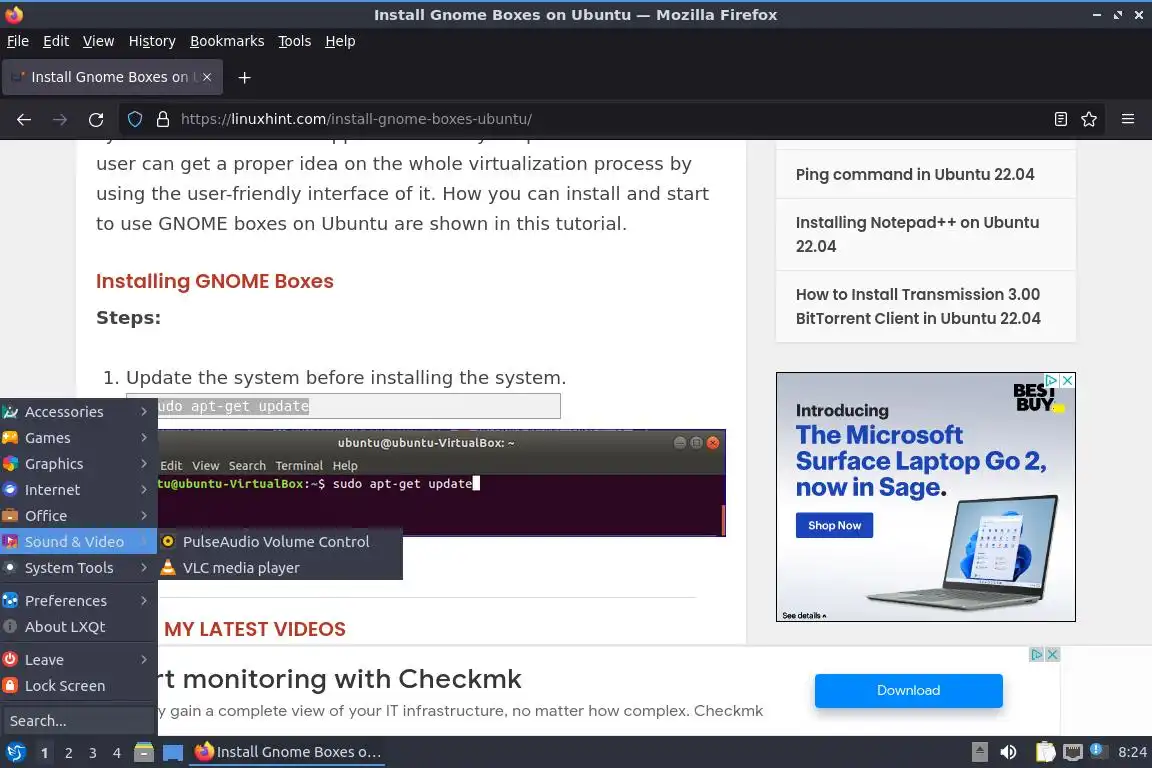
Task: Close the Best Buy ad
Action: click(1068, 380)
